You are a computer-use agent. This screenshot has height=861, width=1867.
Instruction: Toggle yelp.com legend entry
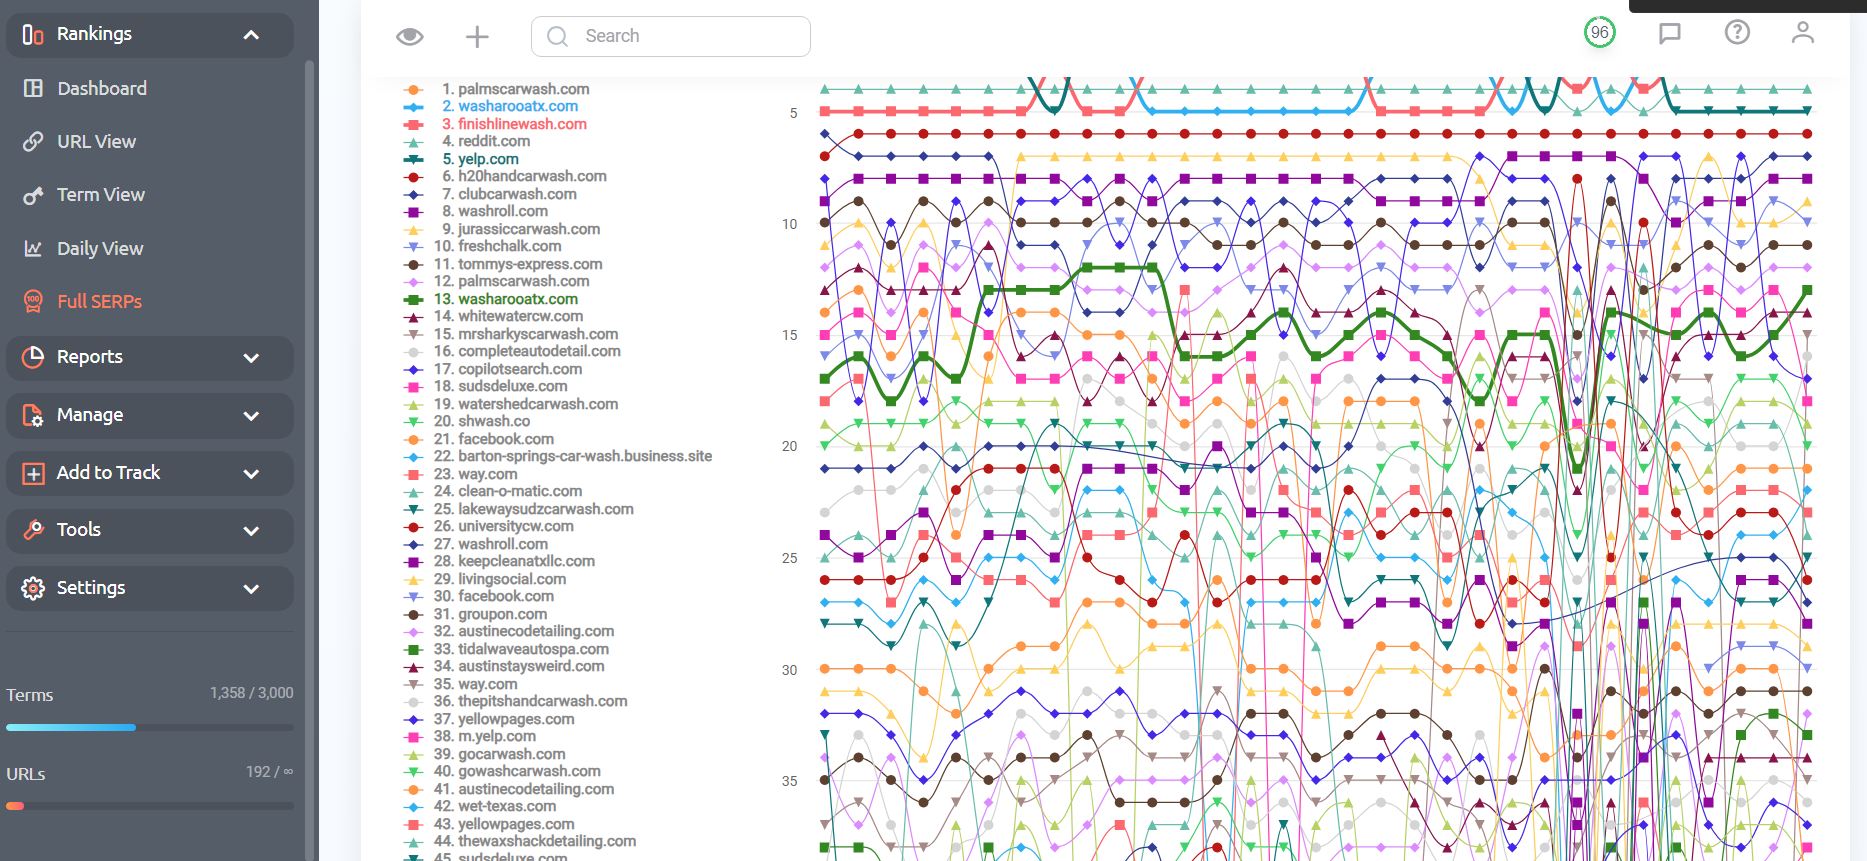(480, 159)
